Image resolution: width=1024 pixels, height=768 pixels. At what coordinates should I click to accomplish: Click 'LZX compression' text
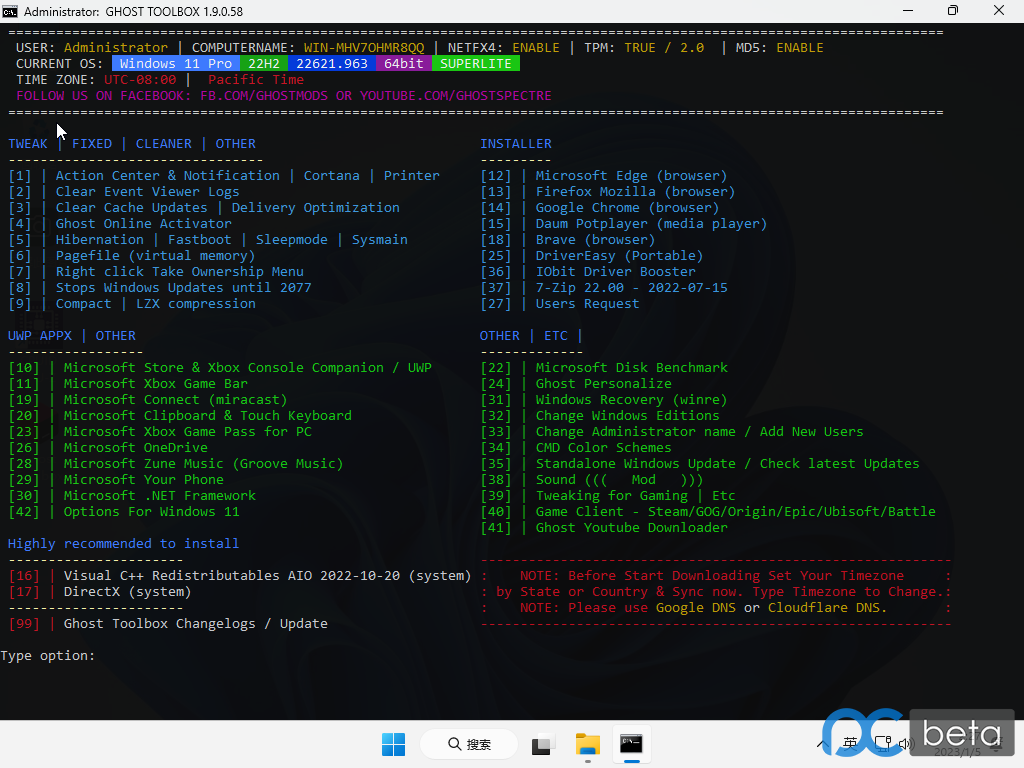click(196, 304)
